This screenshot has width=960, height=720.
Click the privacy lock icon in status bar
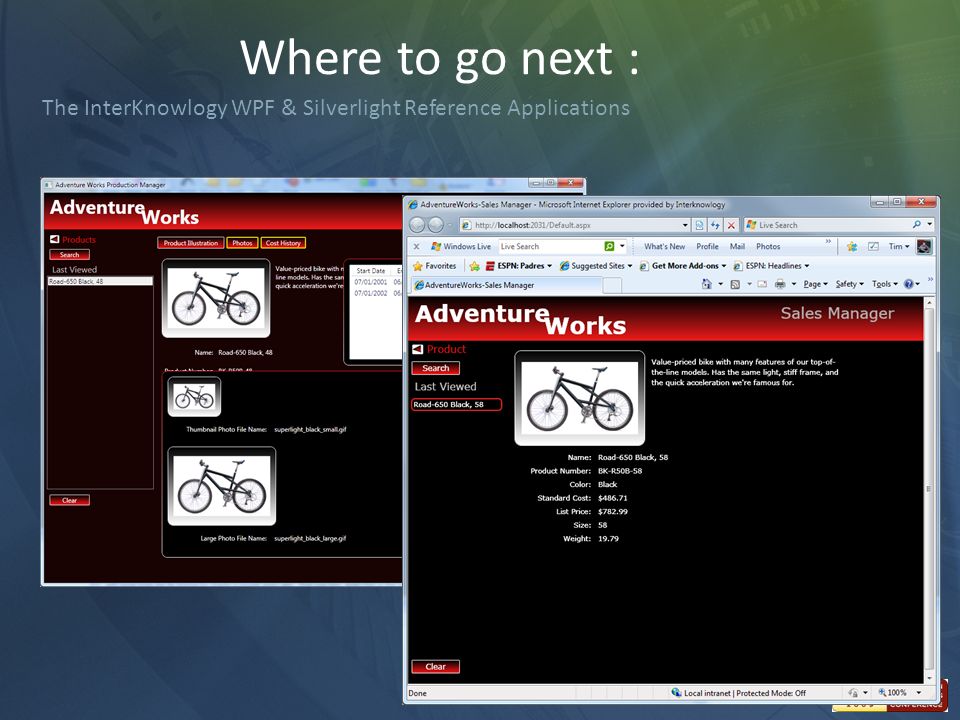[x=853, y=692]
